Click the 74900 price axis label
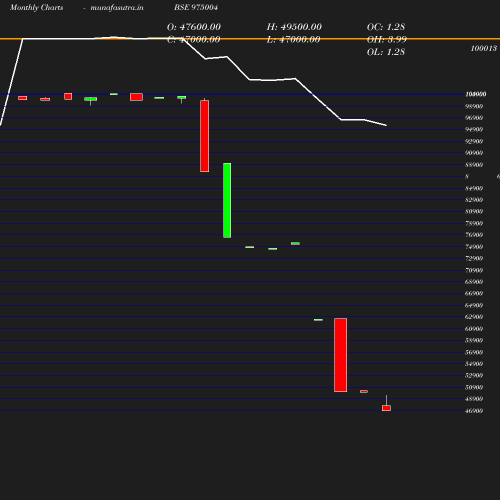 (x=474, y=247)
